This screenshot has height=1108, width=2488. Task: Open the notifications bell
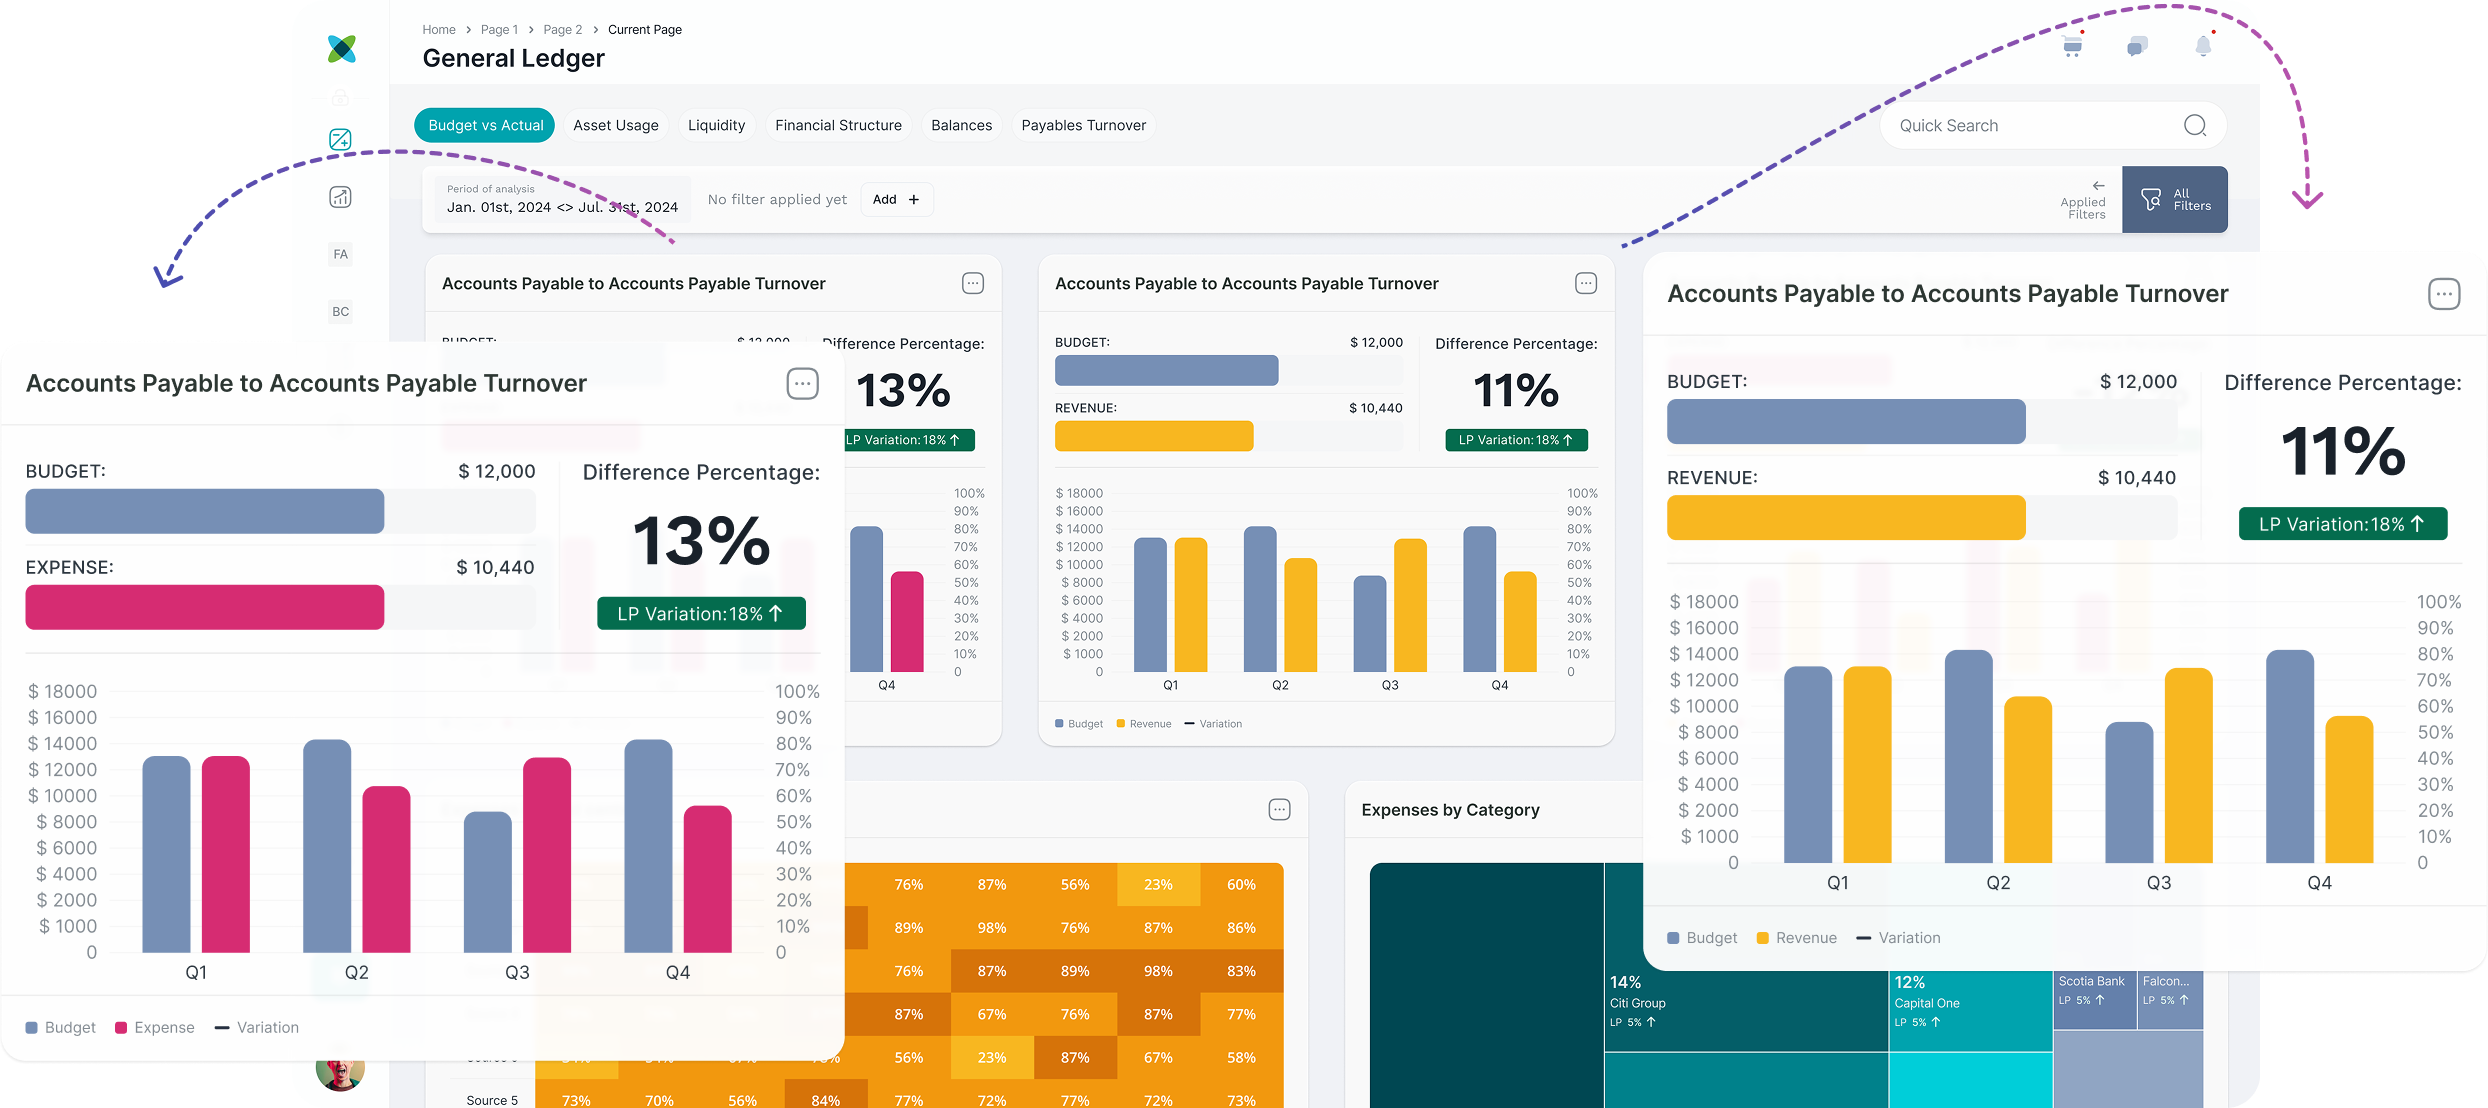2203,46
